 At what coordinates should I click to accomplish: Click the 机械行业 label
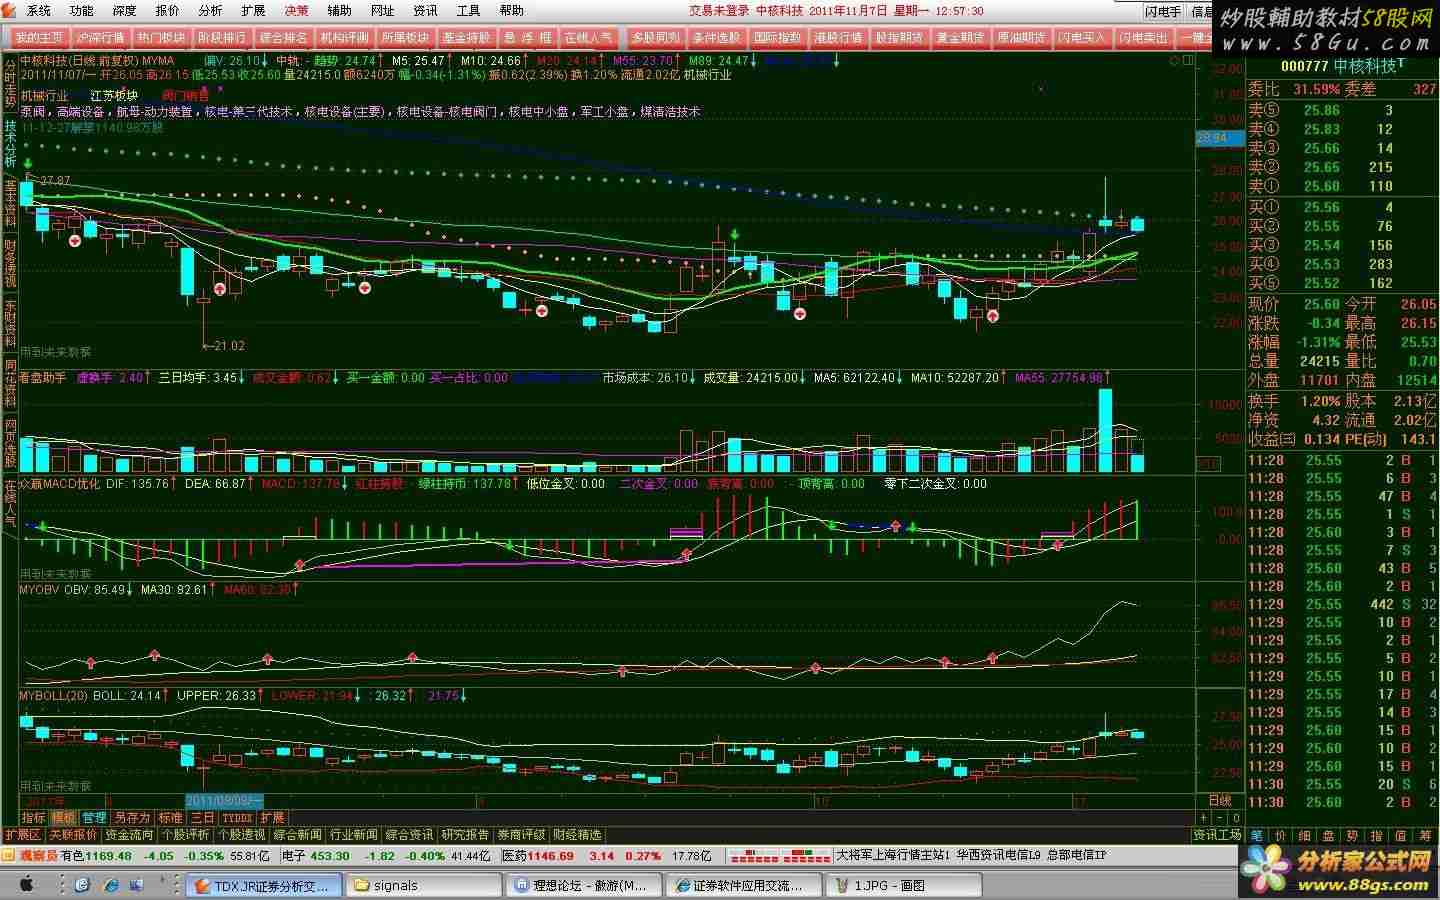pyautogui.click(x=45, y=96)
